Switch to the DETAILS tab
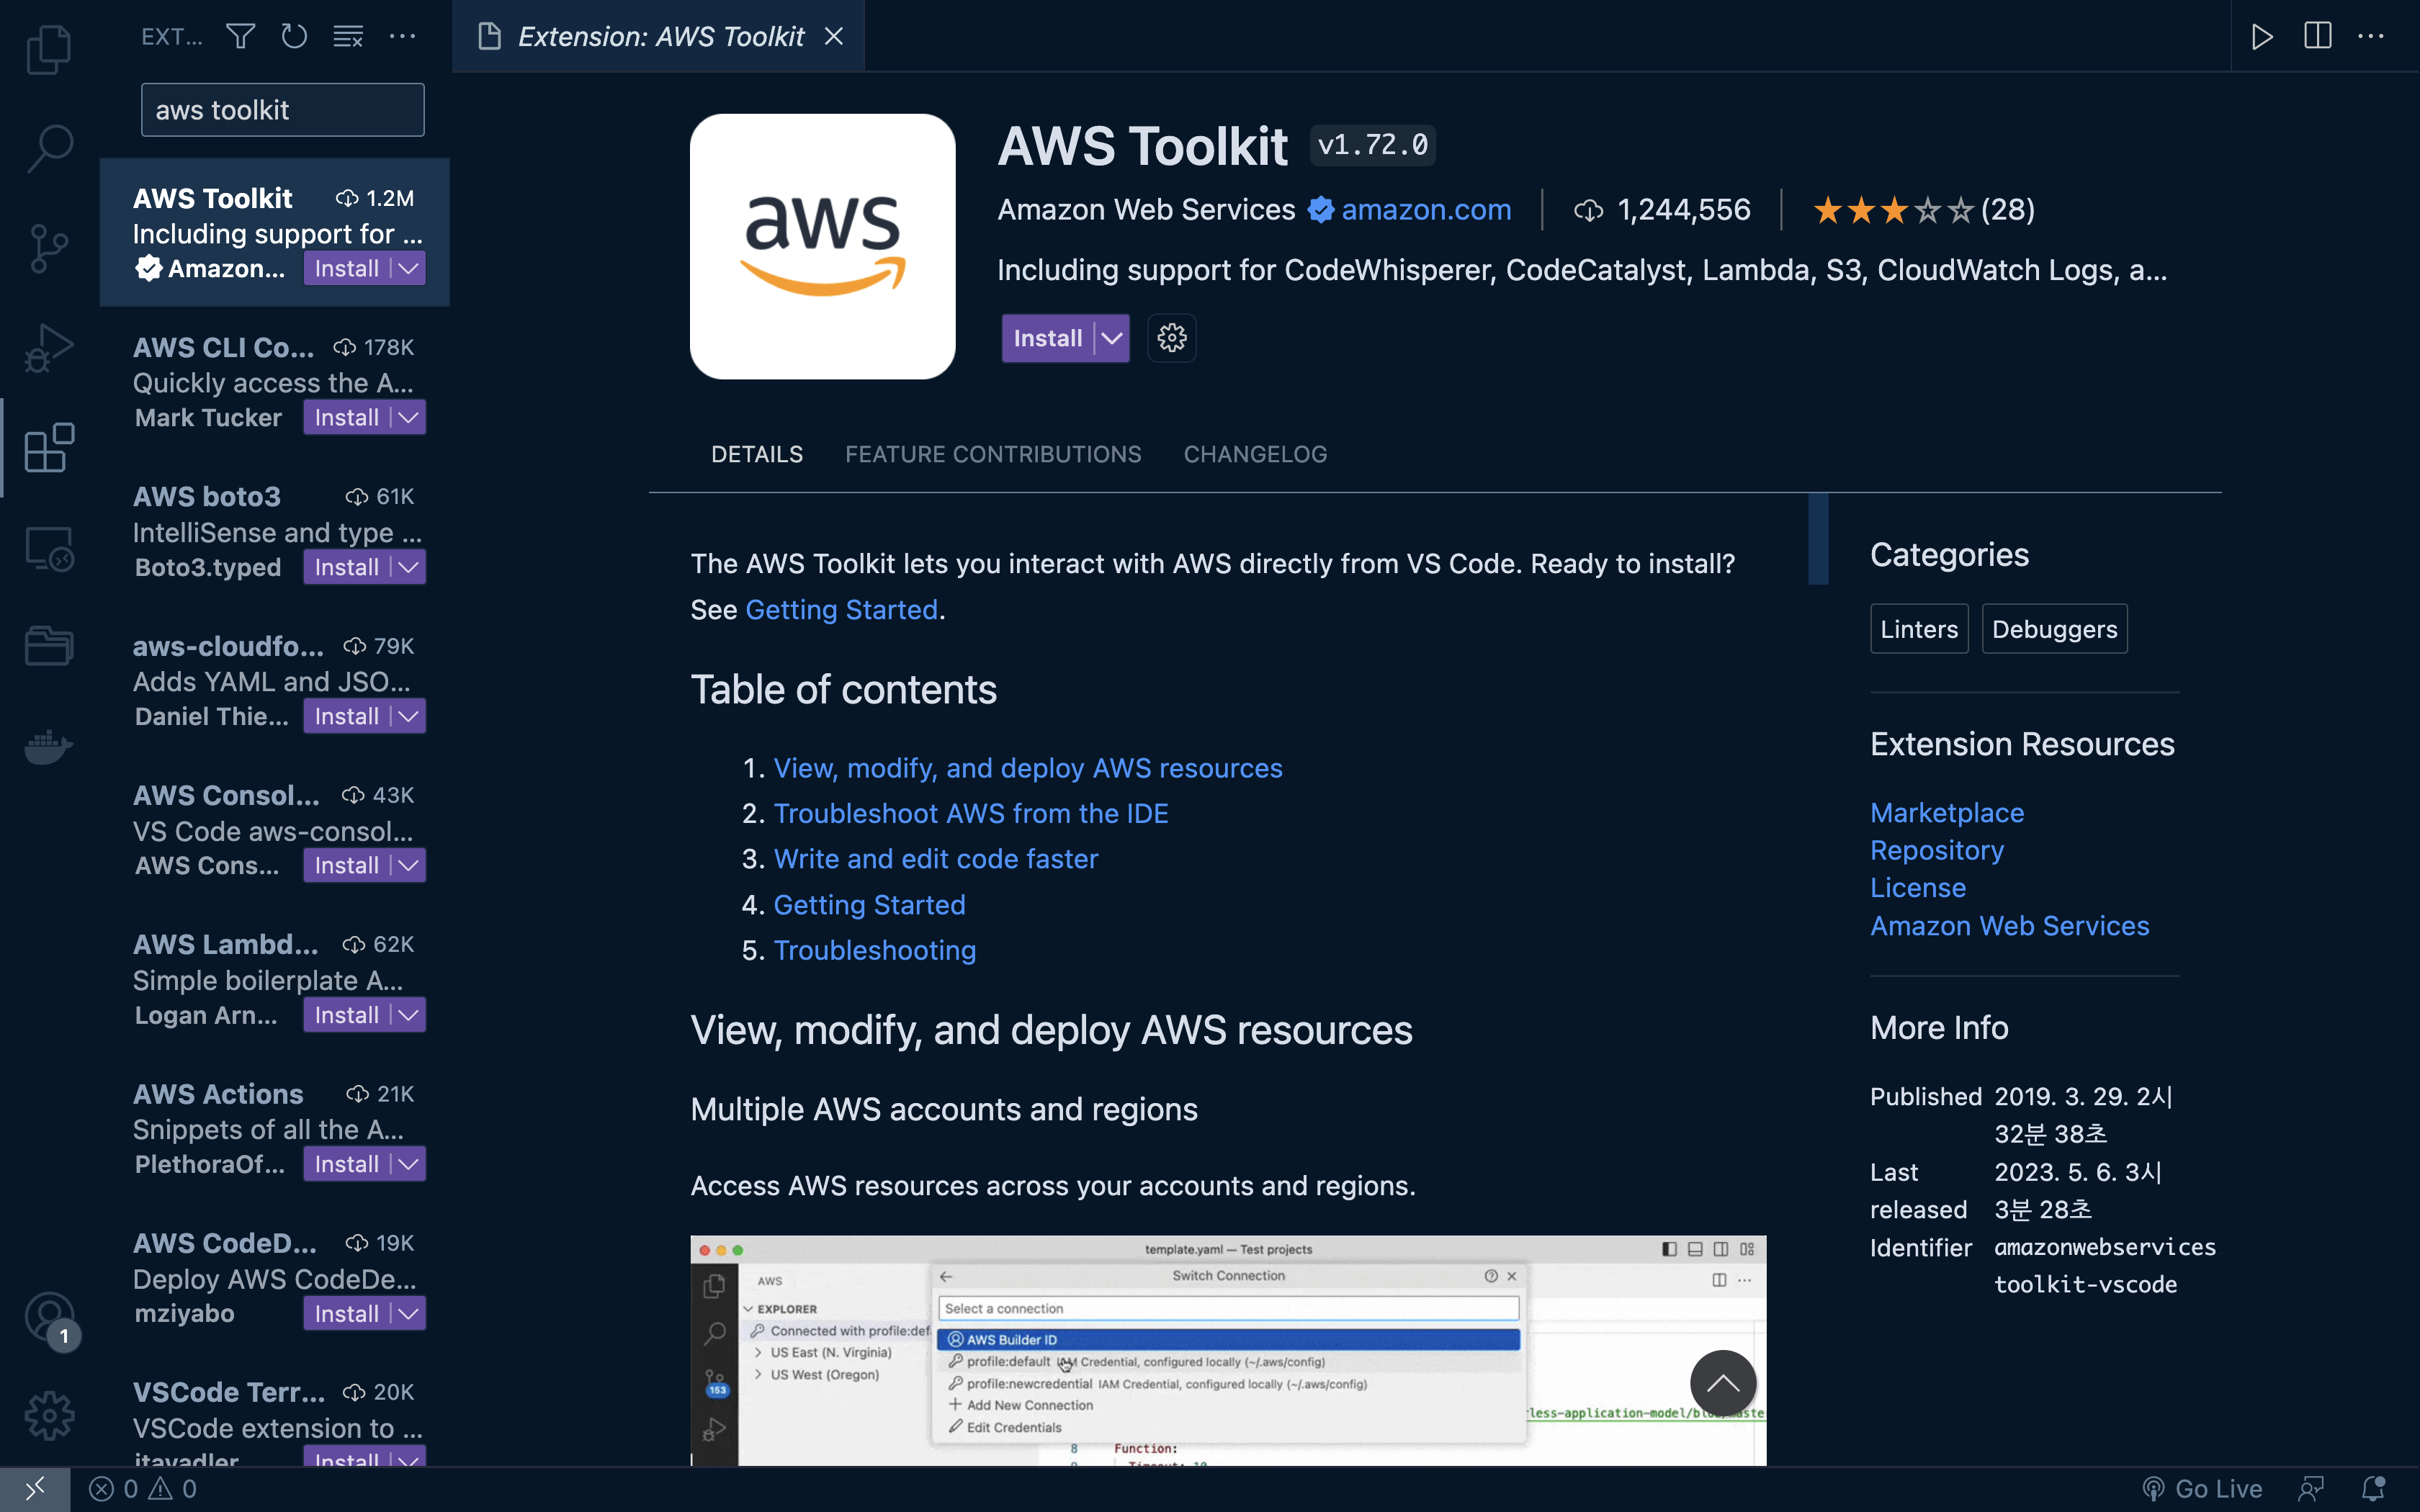 [757, 454]
